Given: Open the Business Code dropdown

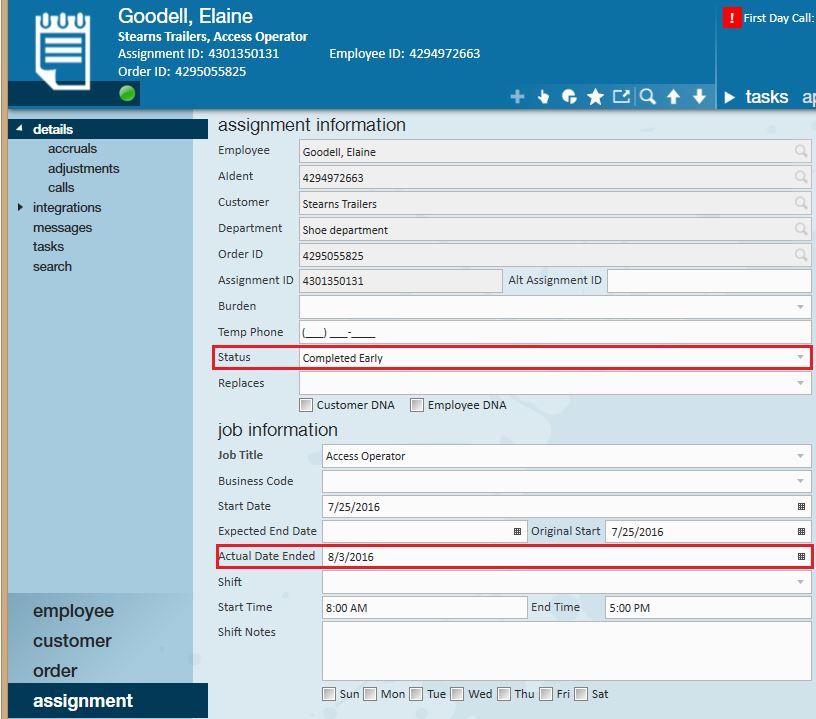Looking at the screenshot, I should (x=800, y=481).
